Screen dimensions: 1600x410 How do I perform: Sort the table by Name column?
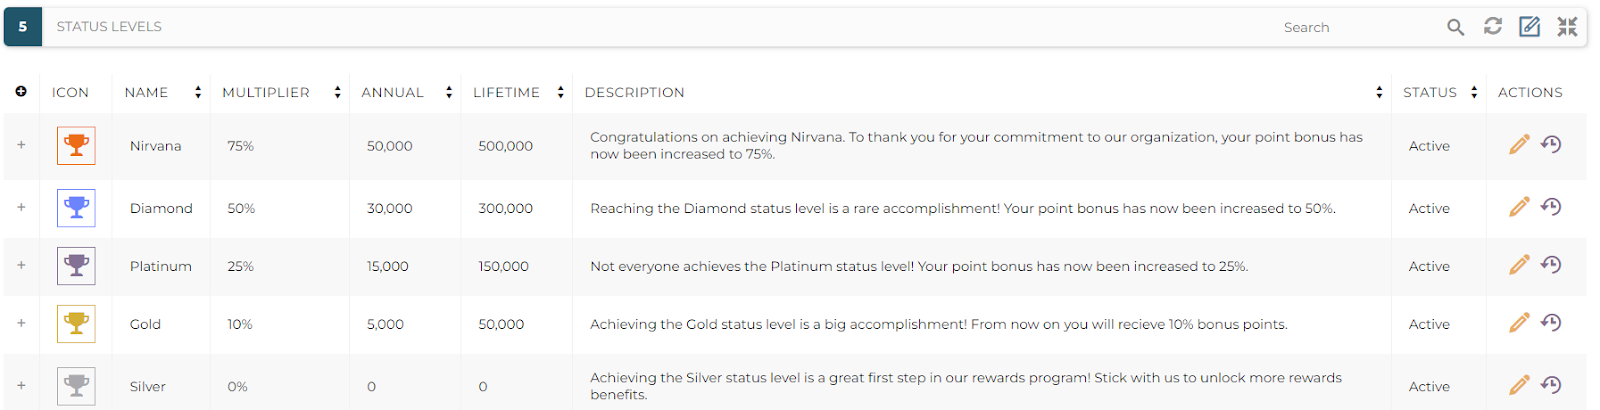pyautogui.click(x=197, y=92)
